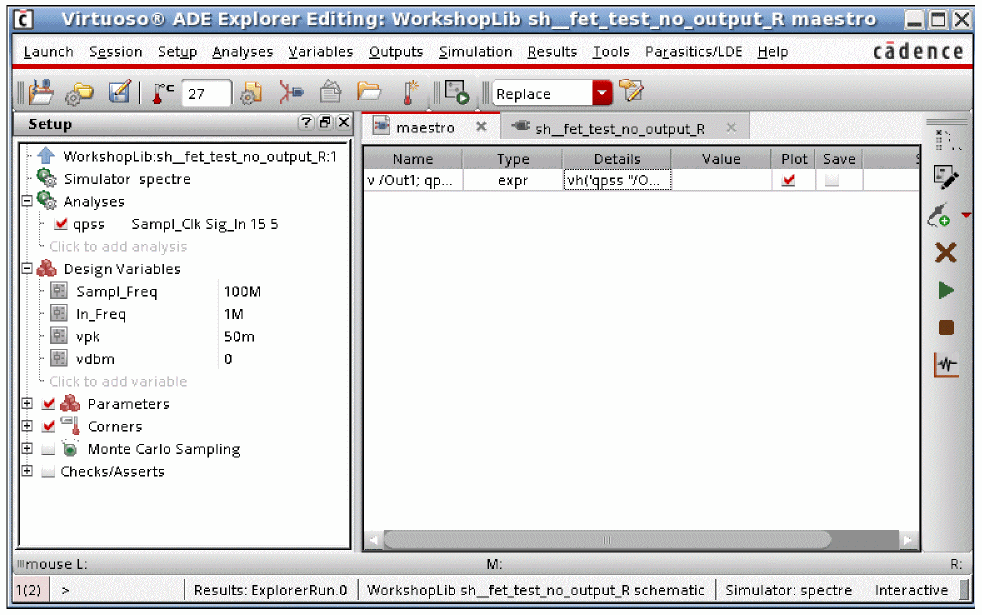982x615 pixels.
Task: Collapse the Analyses tree node
Action: (27, 201)
